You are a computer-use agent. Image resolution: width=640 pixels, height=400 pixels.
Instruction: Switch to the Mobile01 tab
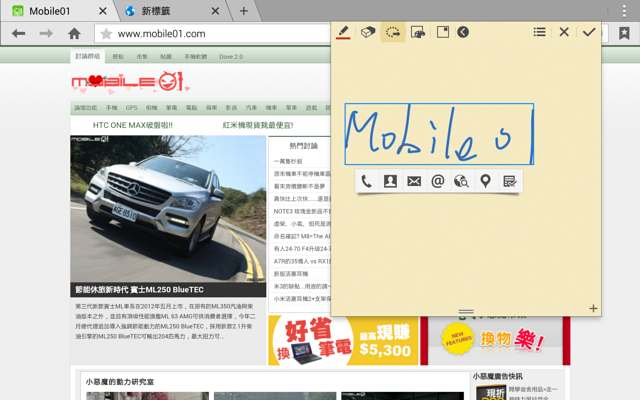click(49, 11)
